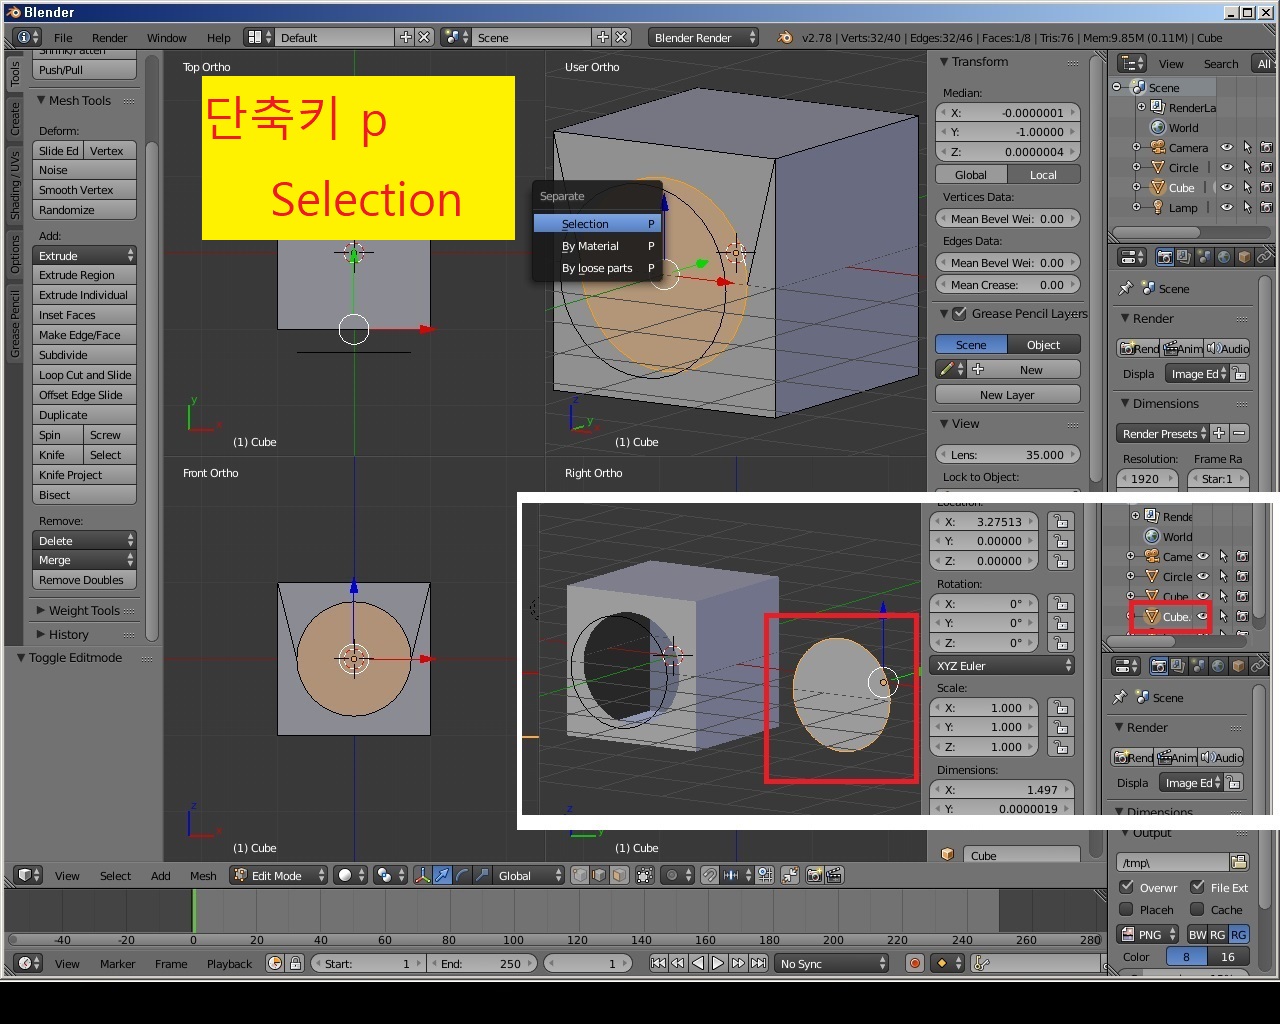
Task: Open the Edit Mode selector dropdown
Action: tap(279, 875)
